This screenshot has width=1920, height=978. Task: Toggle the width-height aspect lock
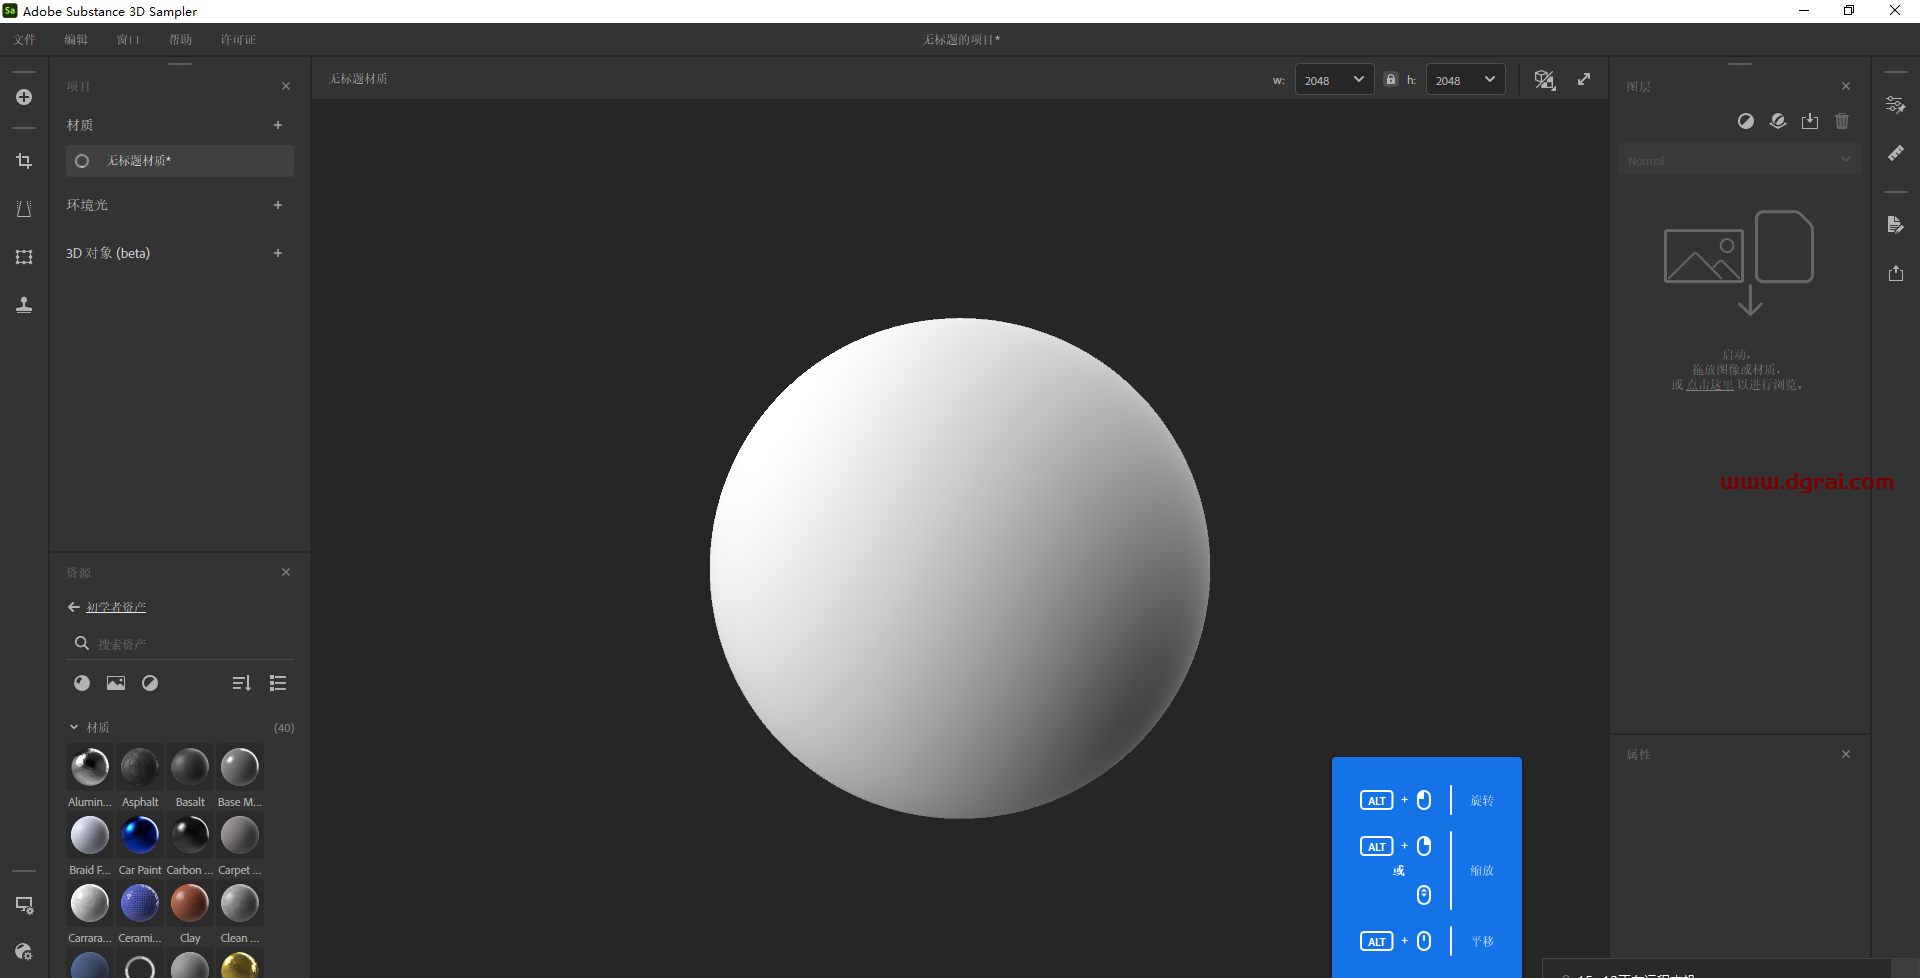1390,80
